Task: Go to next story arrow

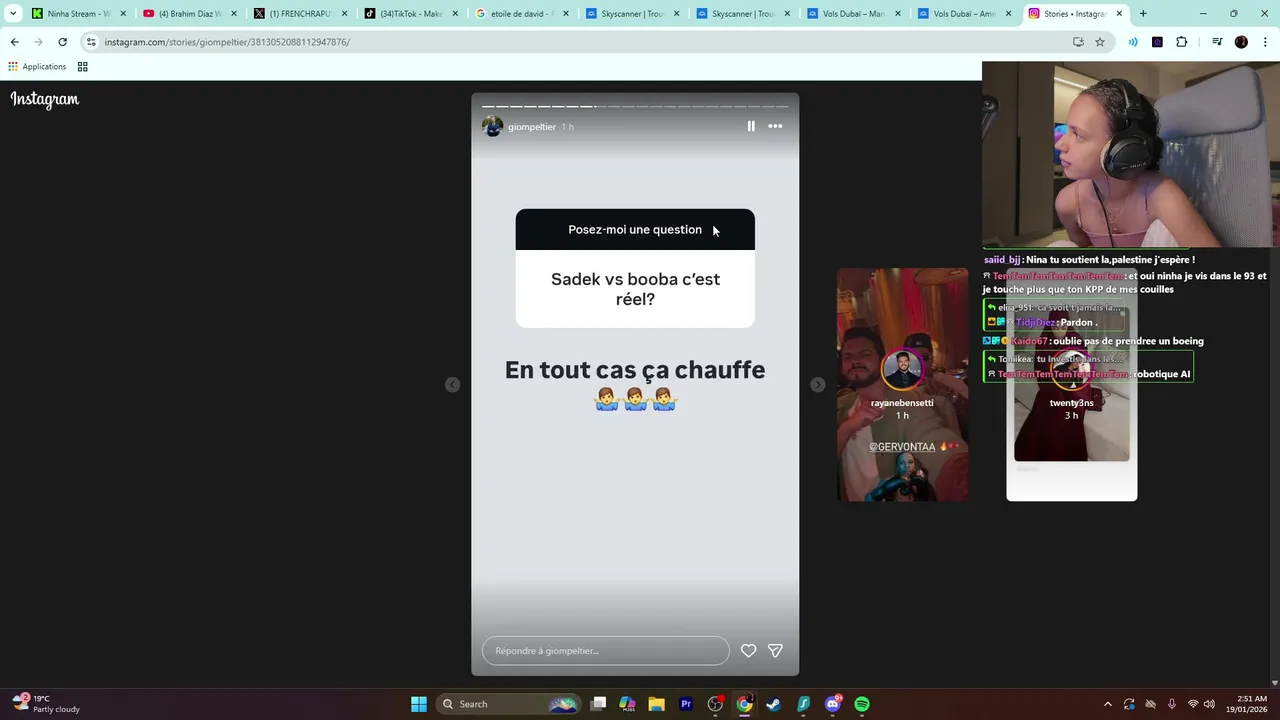Action: pyautogui.click(x=818, y=385)
